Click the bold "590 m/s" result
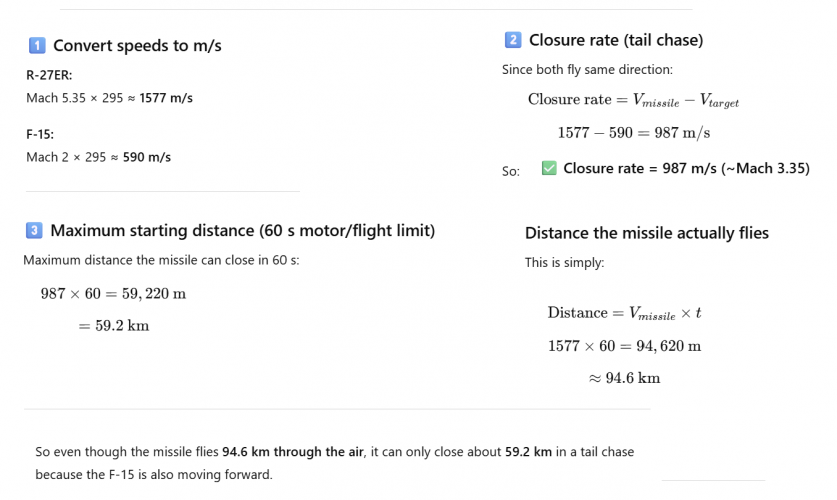This screenshot has height=500, width=837. 147,157
